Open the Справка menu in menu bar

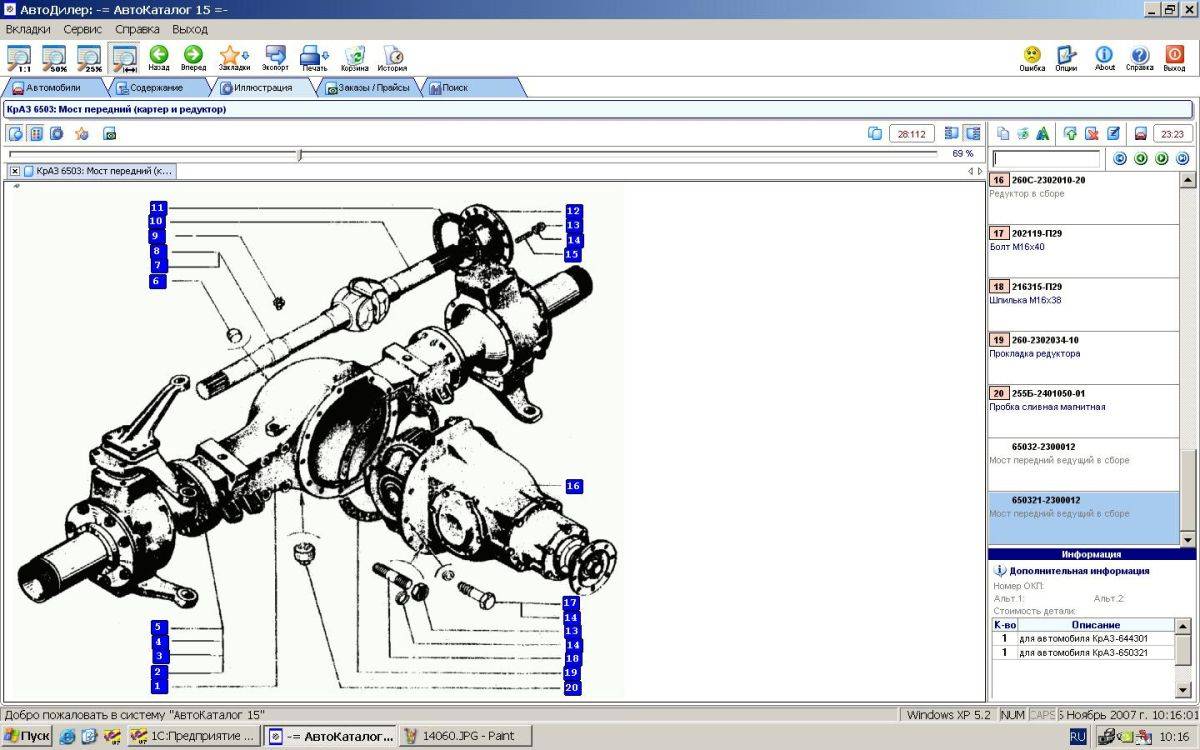(137, 30)
